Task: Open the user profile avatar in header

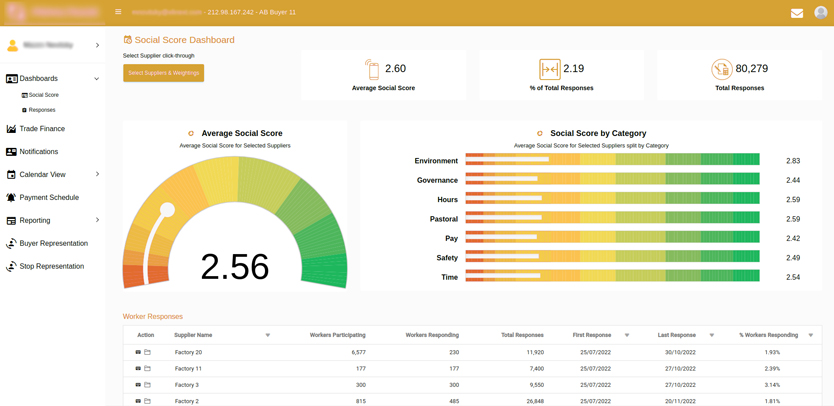Action: (x=821, y=12)
